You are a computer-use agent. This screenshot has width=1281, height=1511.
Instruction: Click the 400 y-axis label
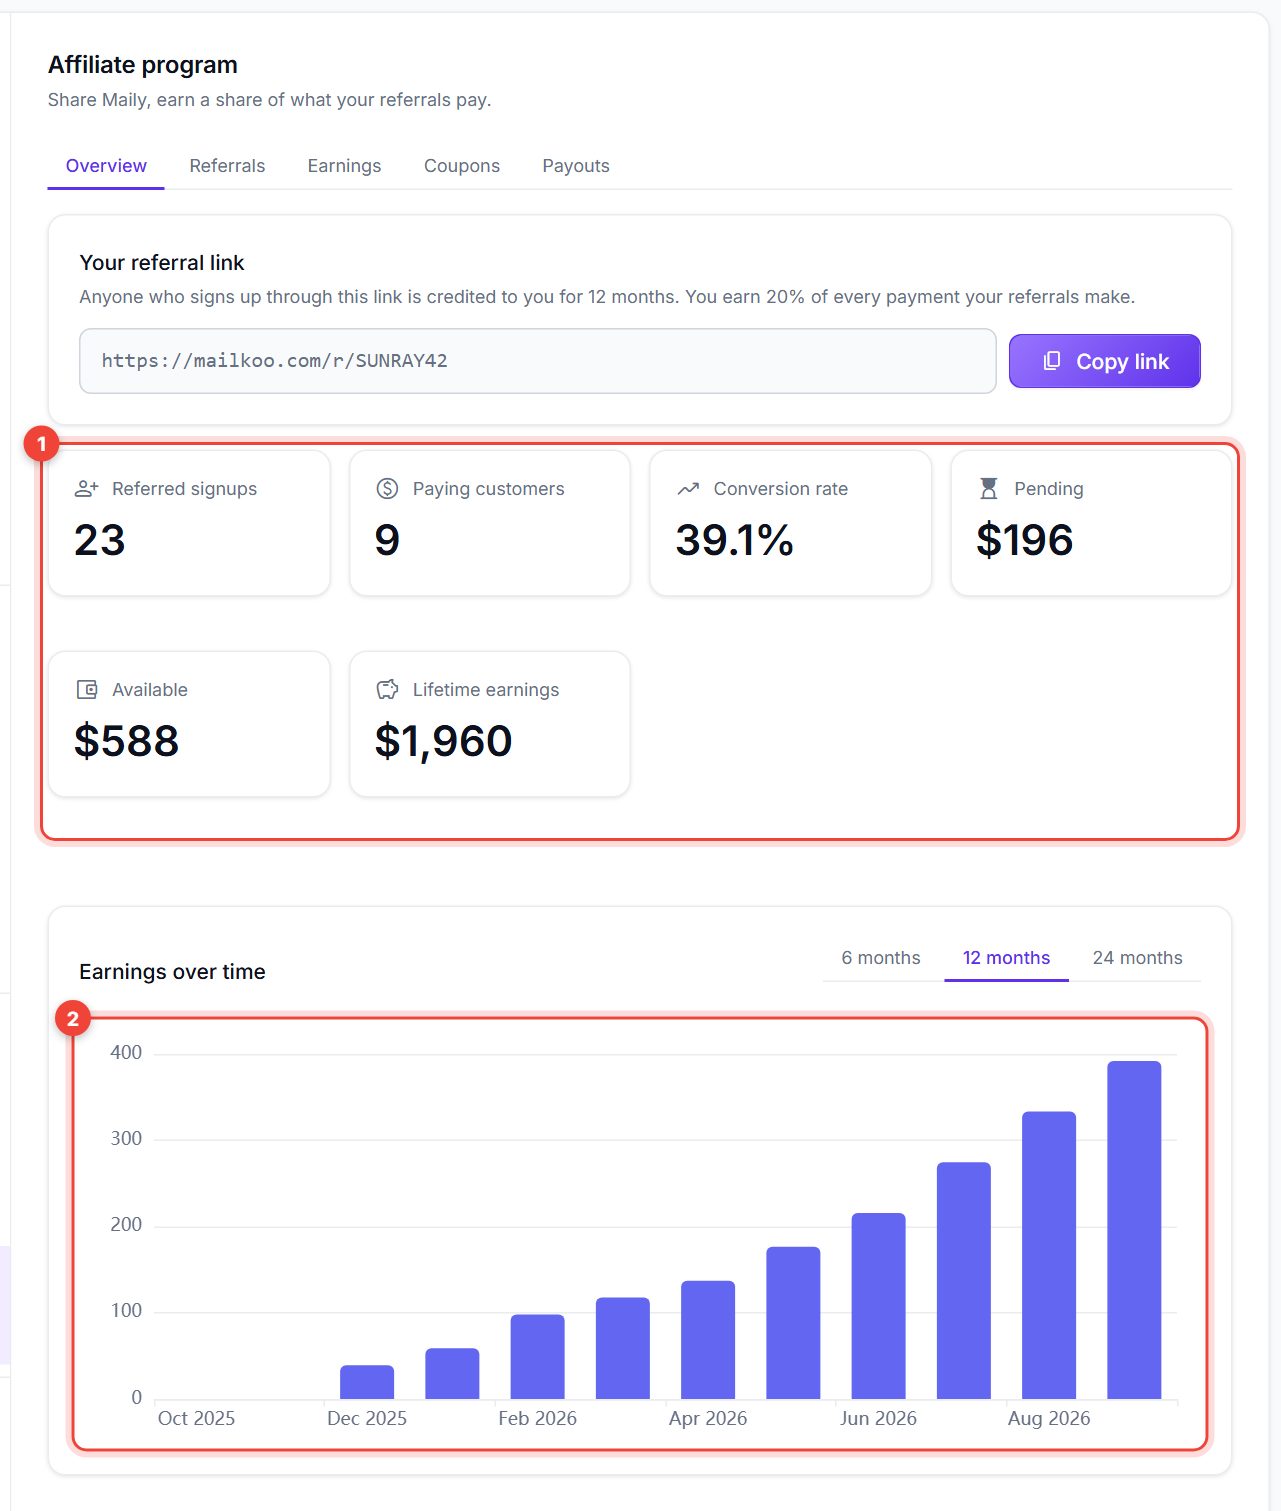126,1052
